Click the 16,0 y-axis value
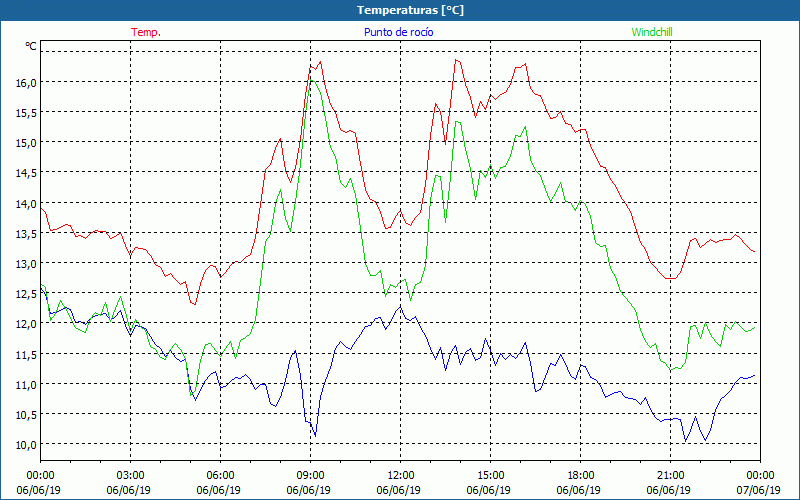This screenshot has width=800, height=500. tap(26, 82)
